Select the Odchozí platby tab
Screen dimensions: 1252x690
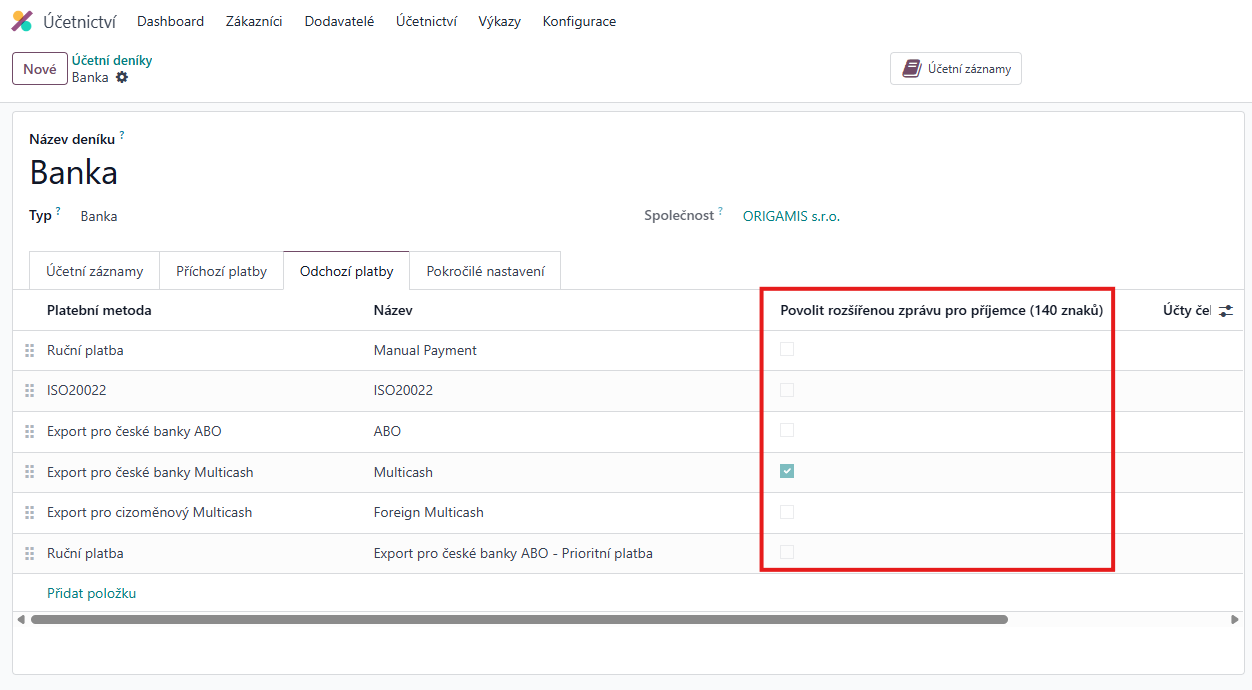point(347,271)
